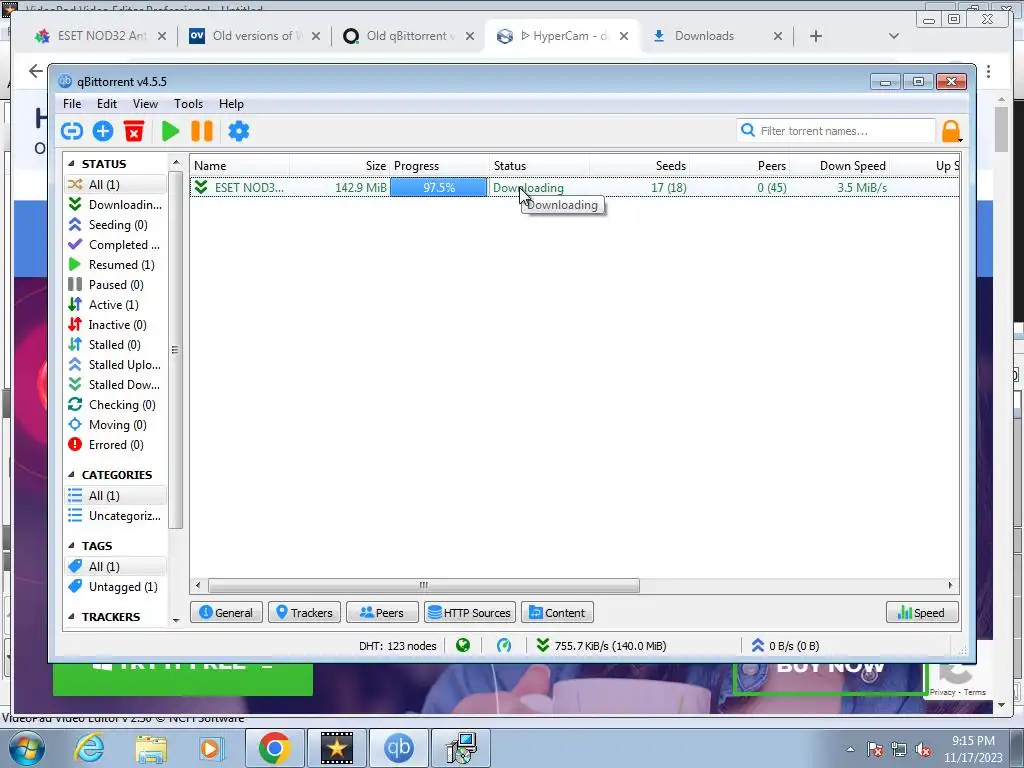Click the Speed graph button
Viewport: 1024px width, 768px height.
tap(922, 613)
